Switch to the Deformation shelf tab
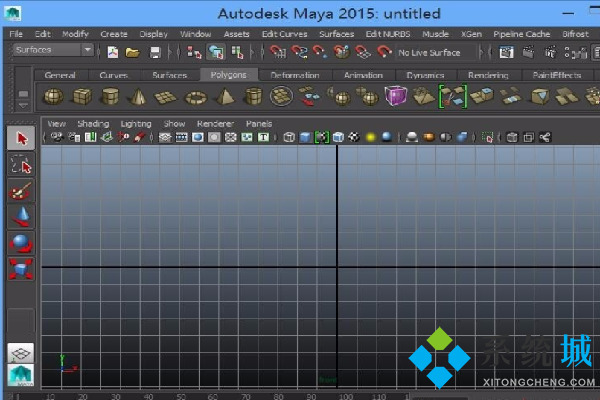Image resolution: width=600 pixels, height=400 pixels. click(294, 75)
